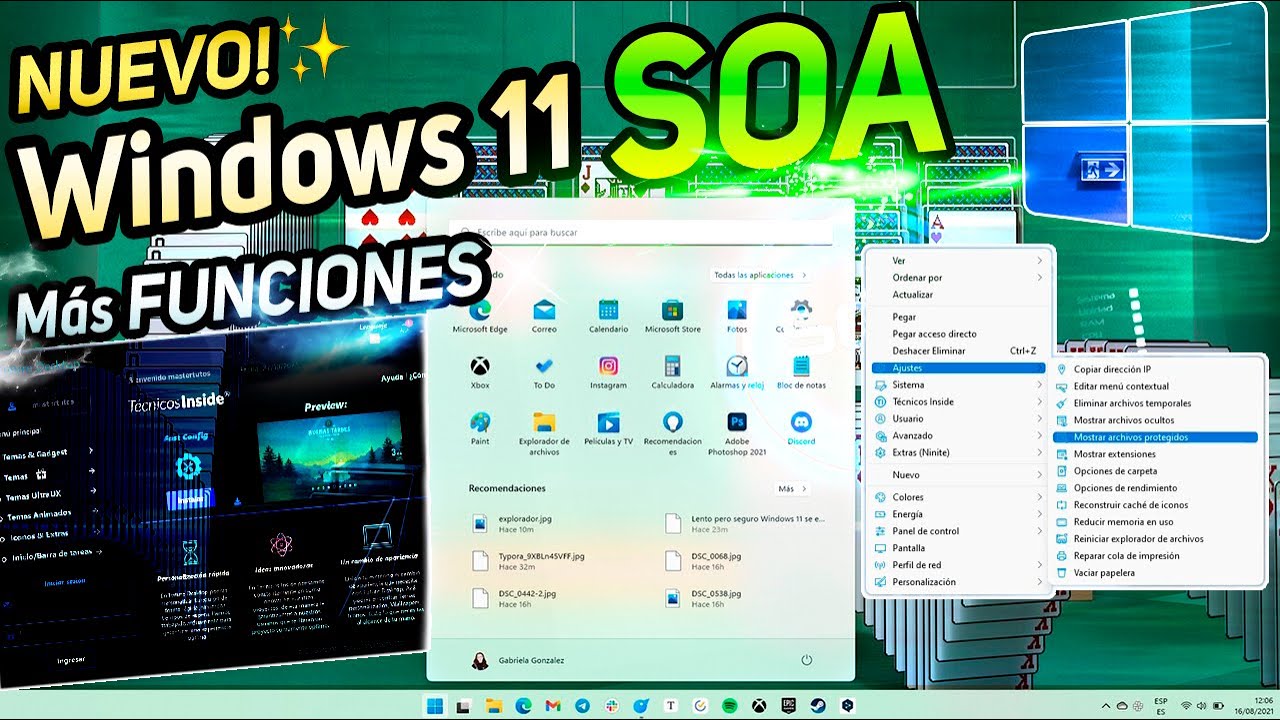The height and width of the screenshot is (720, 1280).
Task: Click the Start menu search box
Action: coord(640,232)
